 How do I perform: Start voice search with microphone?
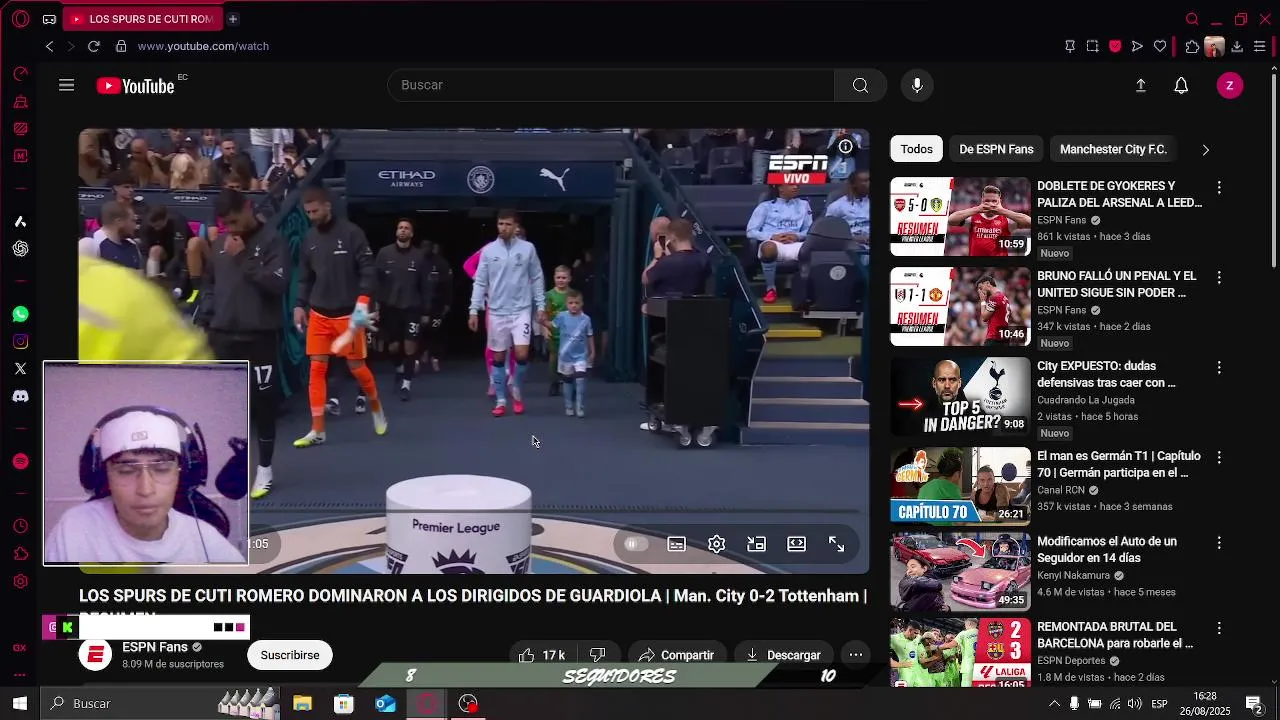click(917, 85)
